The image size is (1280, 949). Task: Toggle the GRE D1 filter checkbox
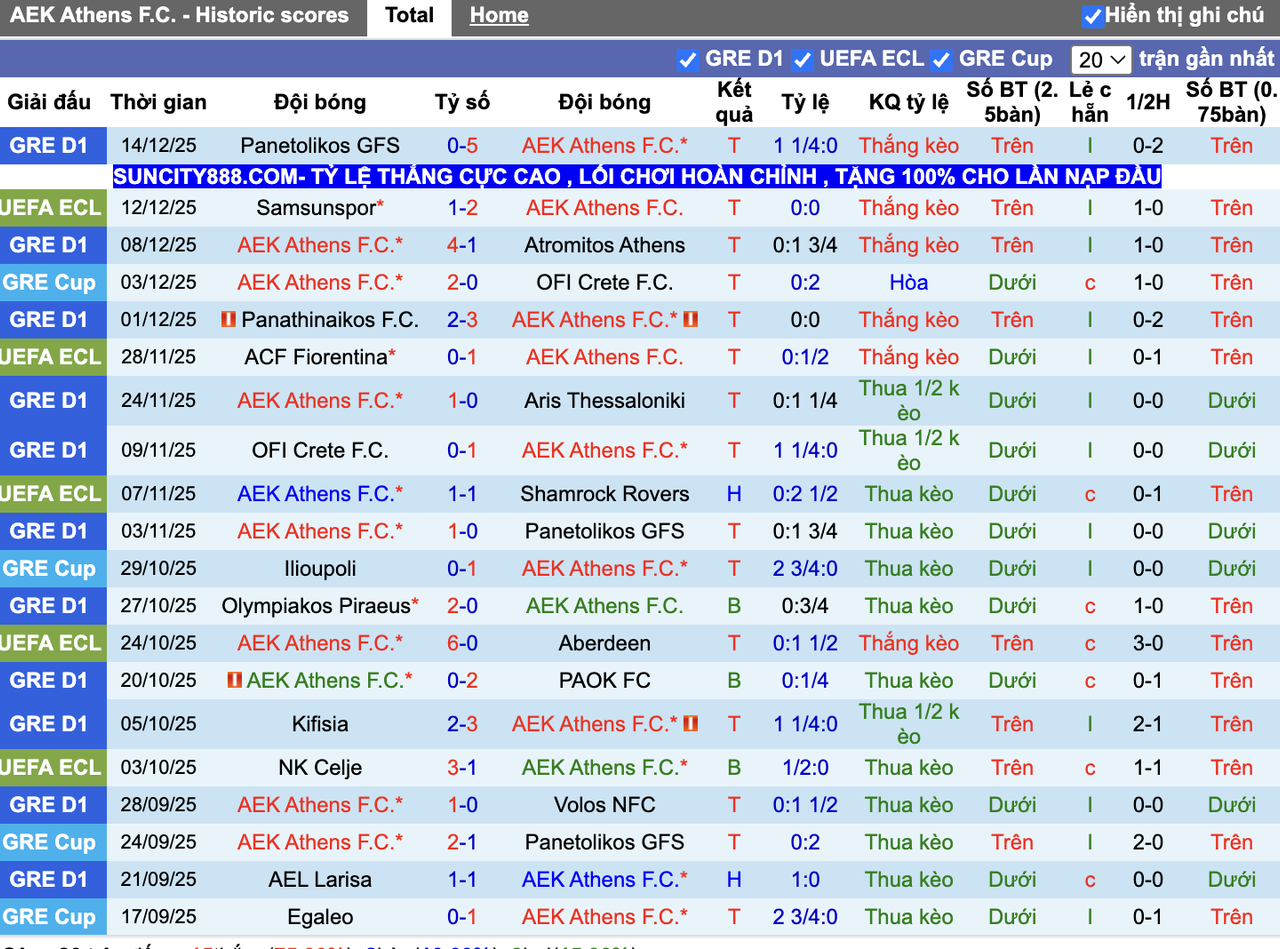[687, 60]
